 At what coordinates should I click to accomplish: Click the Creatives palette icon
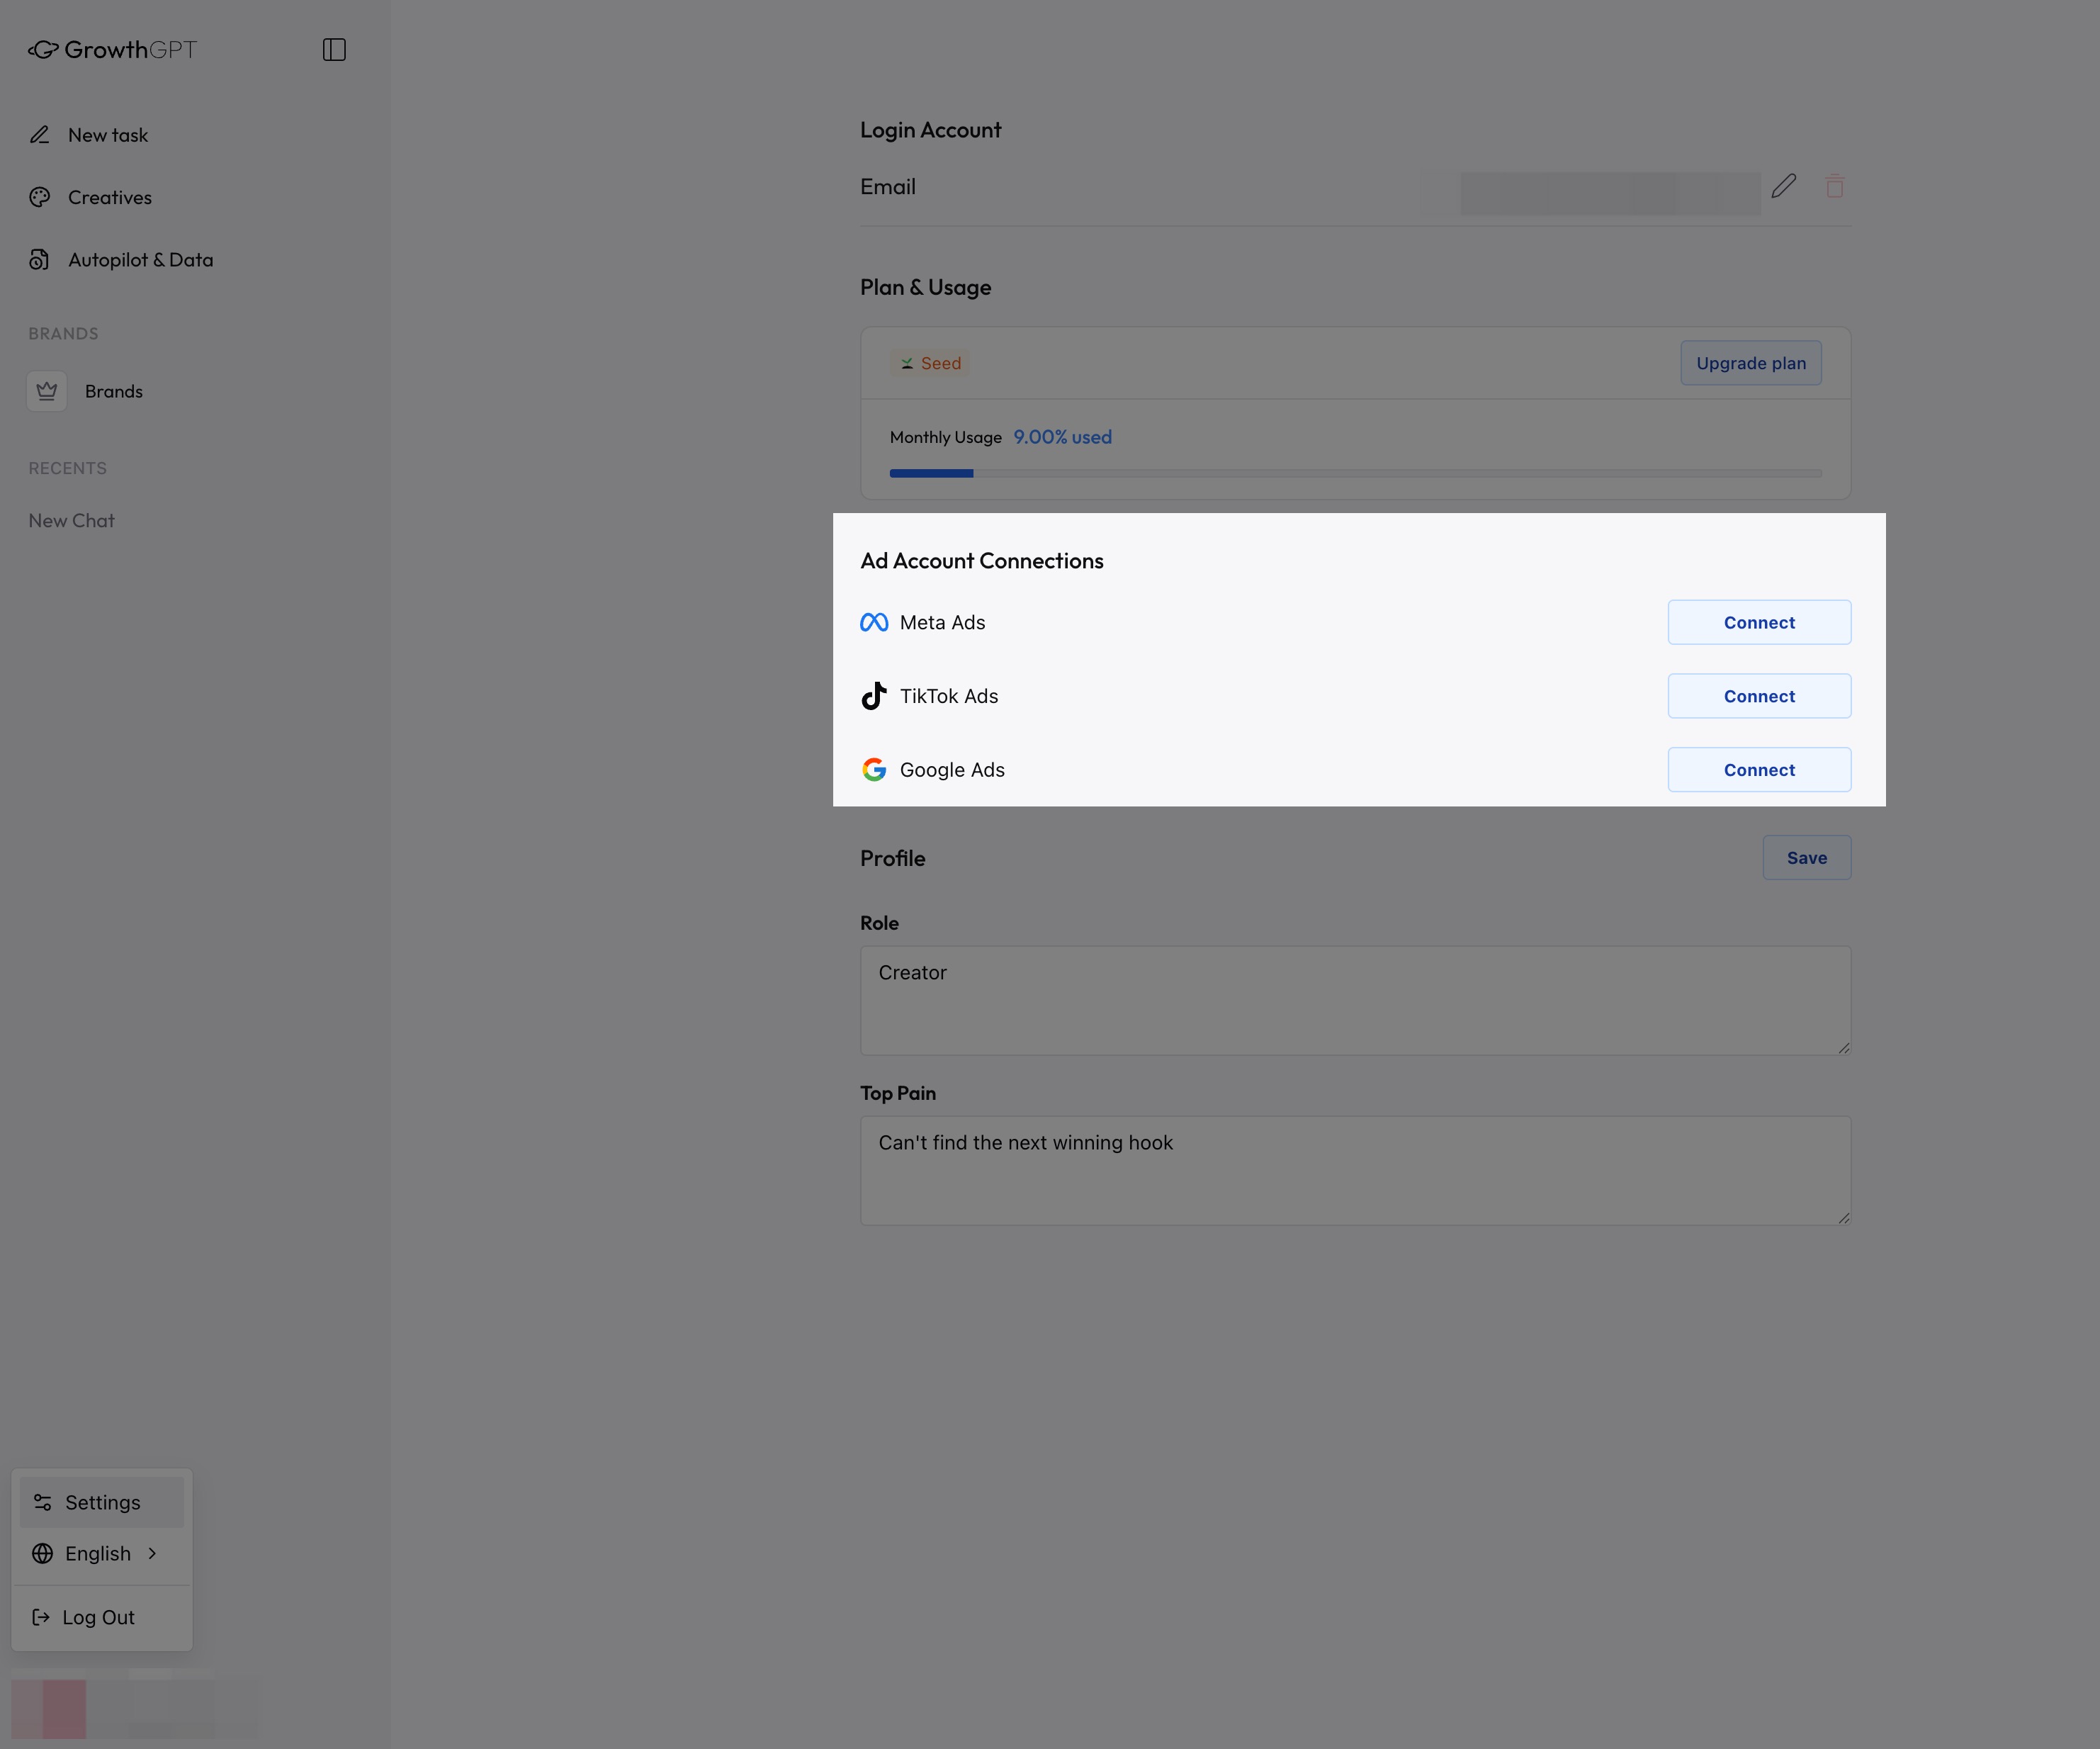(40, 197)
